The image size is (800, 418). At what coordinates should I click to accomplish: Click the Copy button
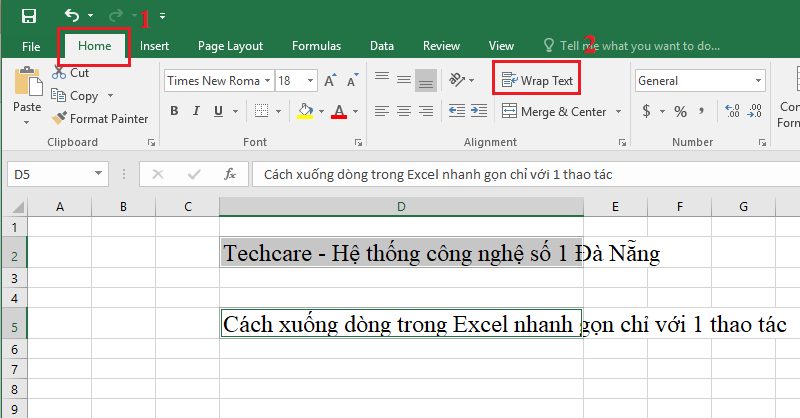pos(75,96)
